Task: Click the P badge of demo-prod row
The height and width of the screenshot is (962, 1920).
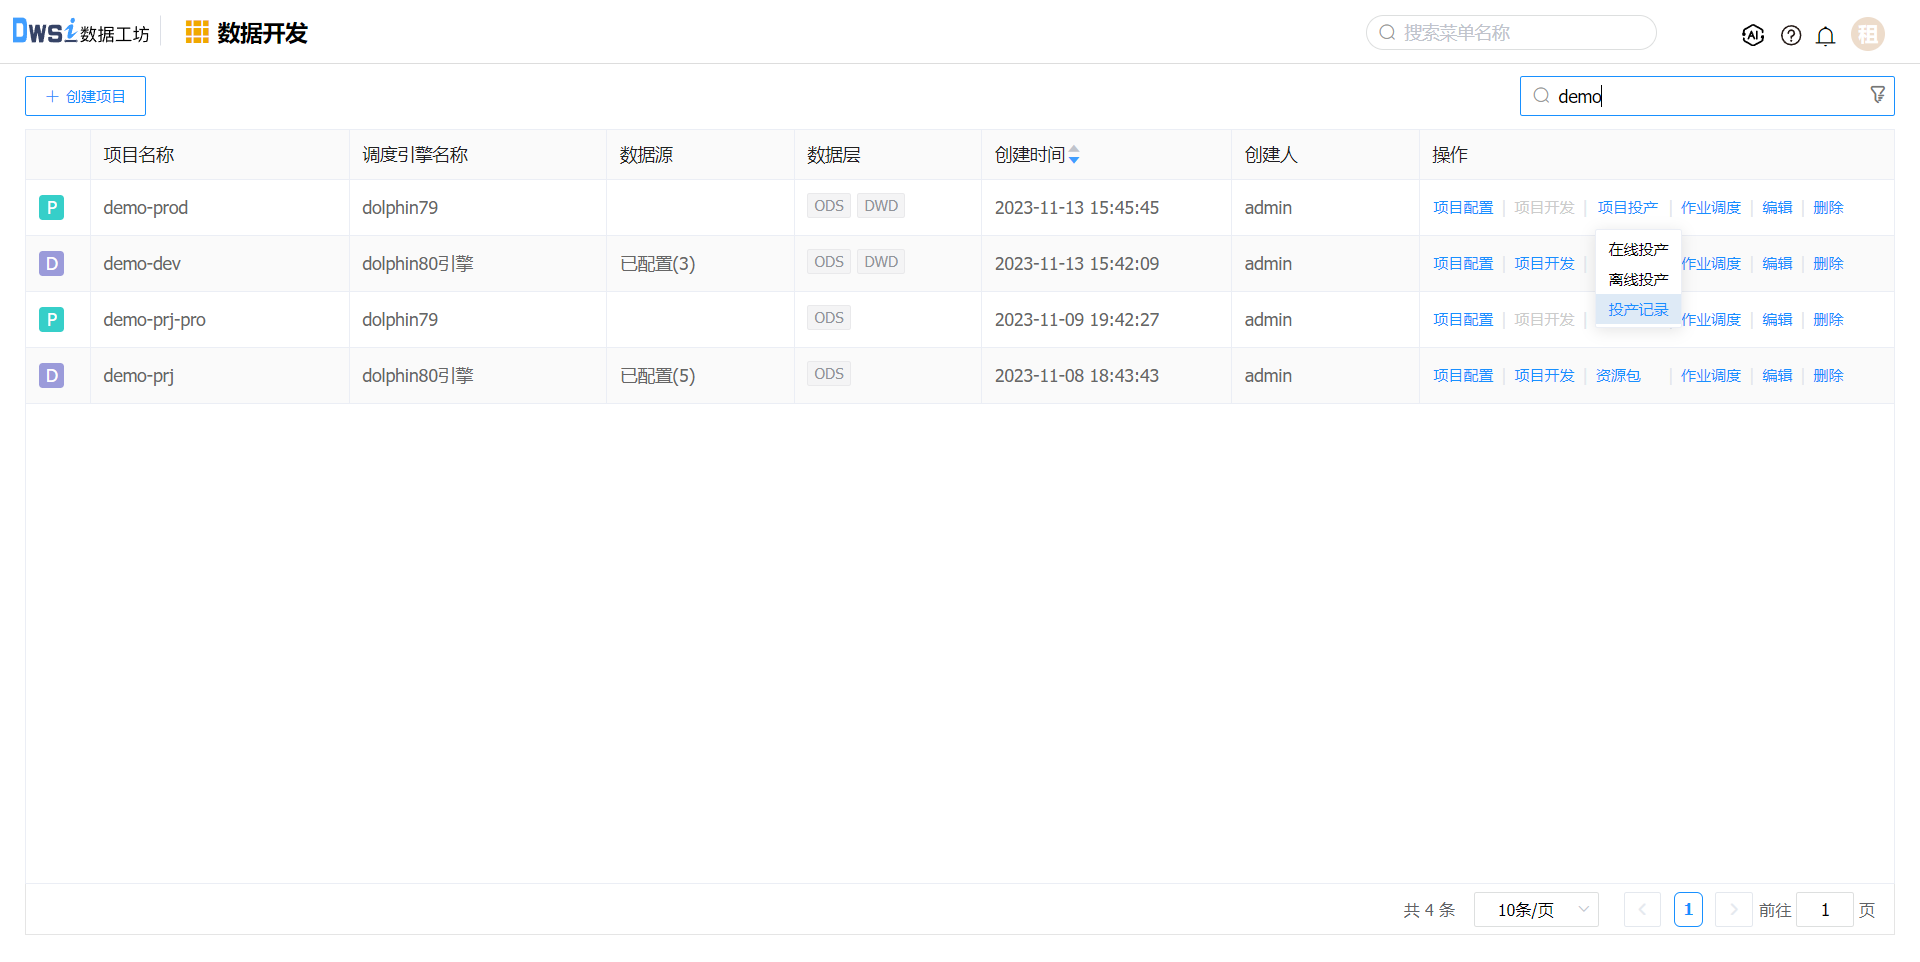Action: coord(51,208)
